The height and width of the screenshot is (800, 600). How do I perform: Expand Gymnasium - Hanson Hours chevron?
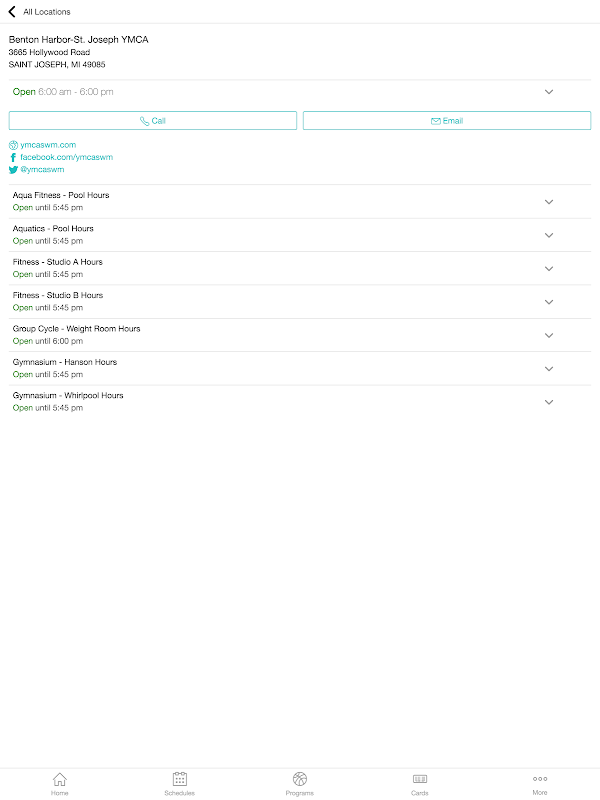point(549,369)
